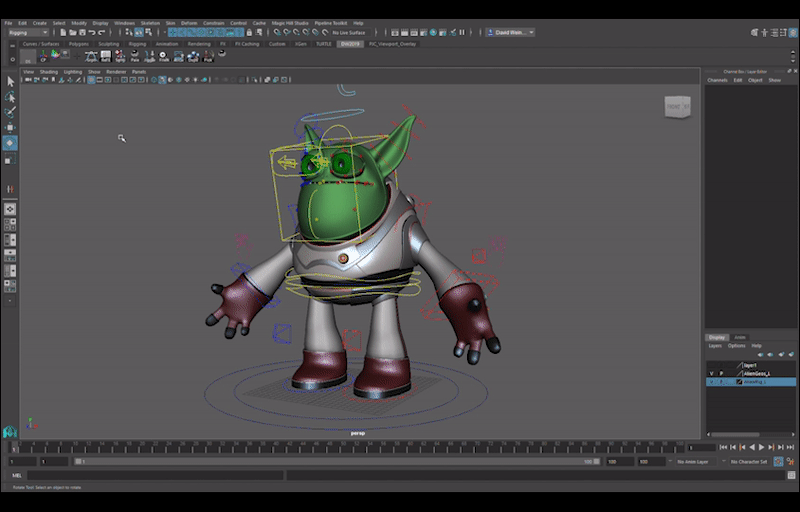Viewport: 800px width, 512px height.
Task: Open the Rigging menu set dropdown
Action: tap(28, 33)
